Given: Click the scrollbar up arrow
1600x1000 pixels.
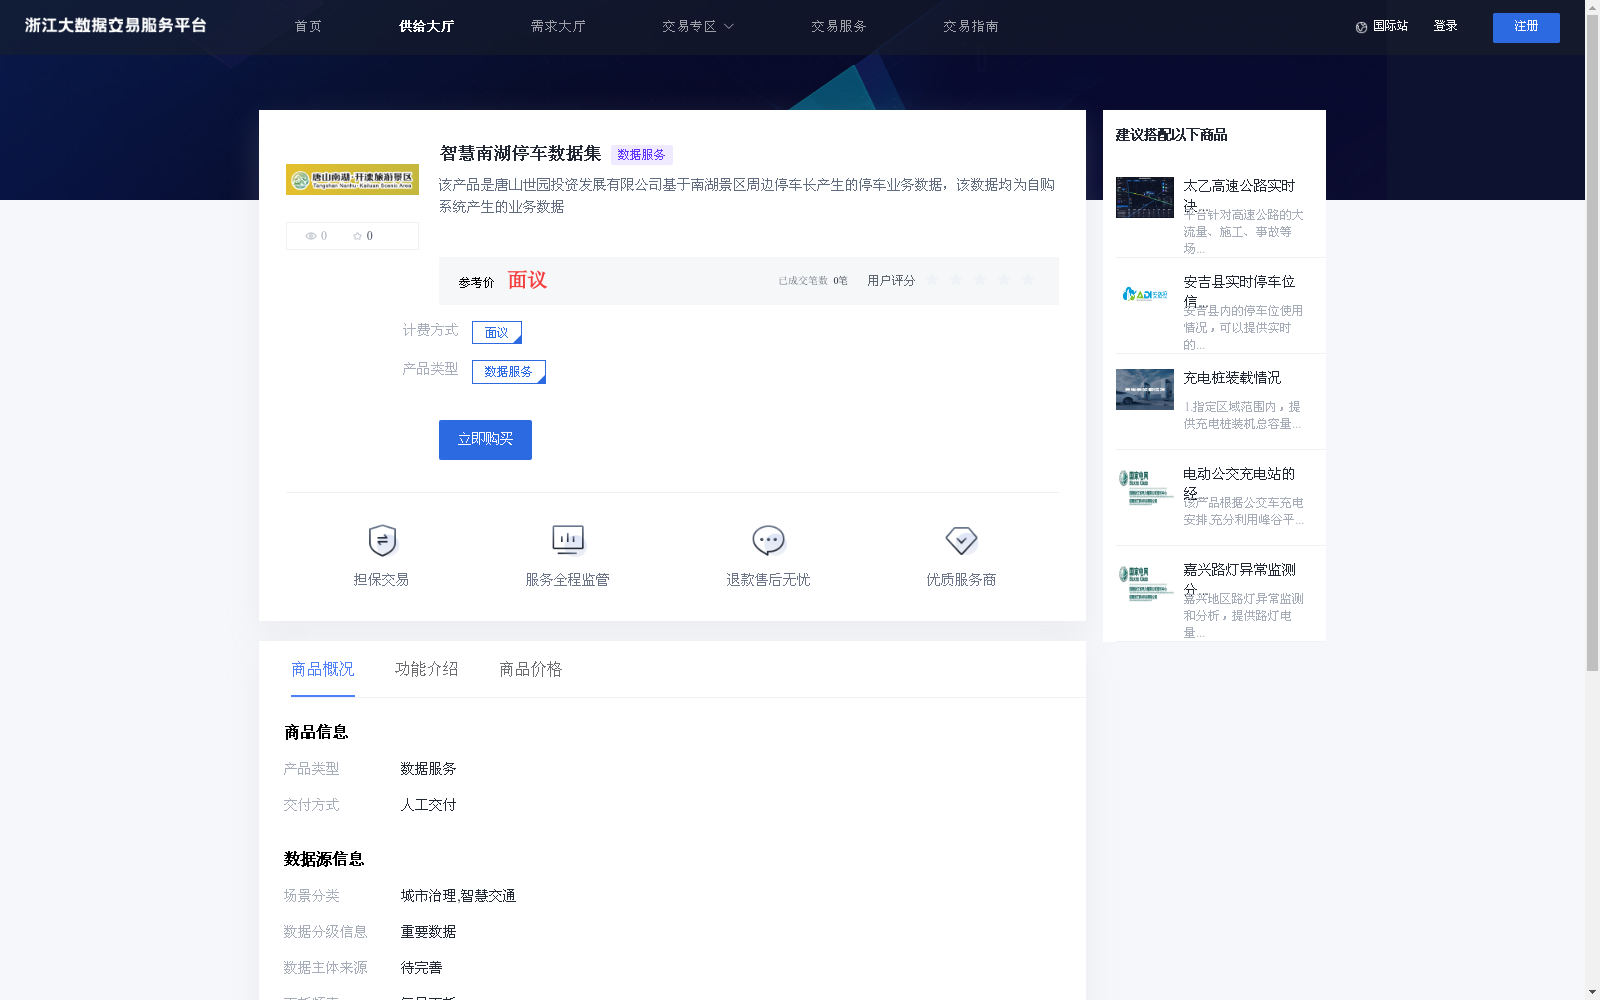Looking at the screenshot, I should click(x=1592, y=6).
